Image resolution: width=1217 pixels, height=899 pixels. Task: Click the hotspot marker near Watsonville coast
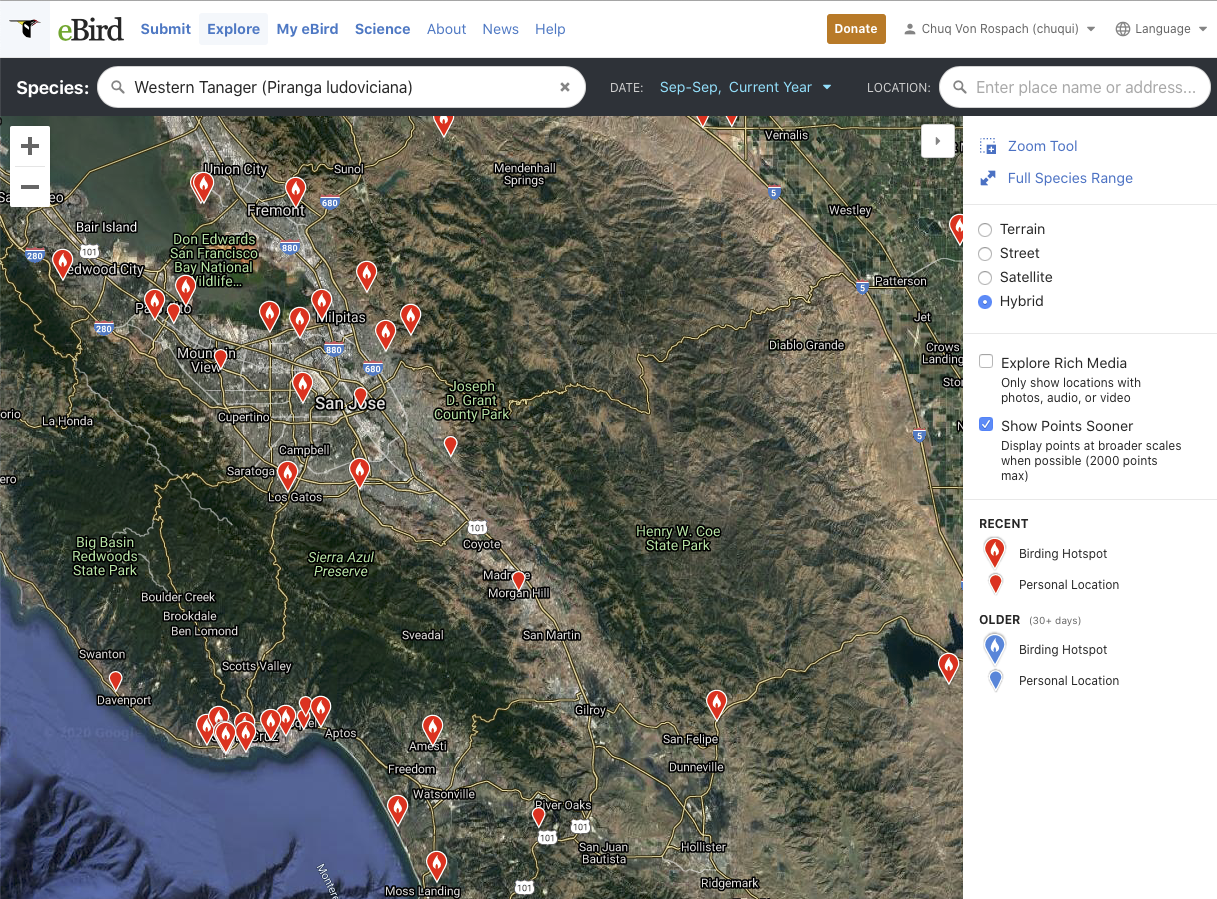[x=398, y=809]
